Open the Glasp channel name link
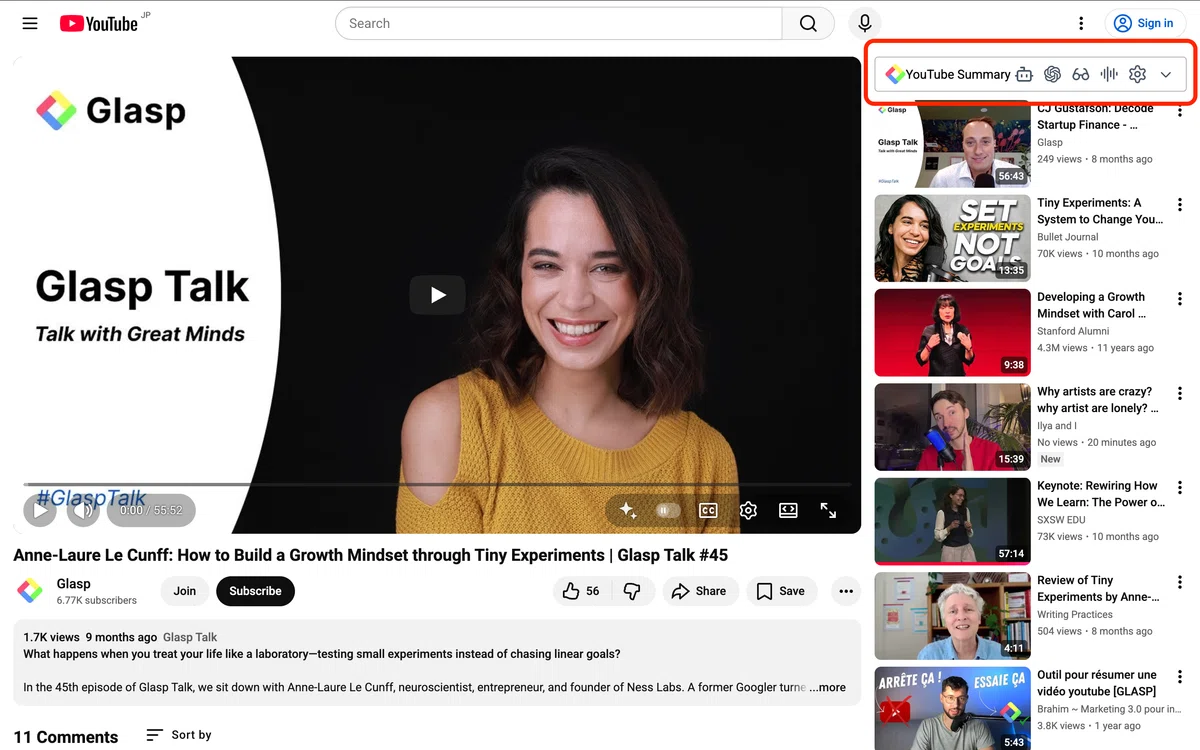The width and height of the screenshot is (1200, 750). point(74,583)
